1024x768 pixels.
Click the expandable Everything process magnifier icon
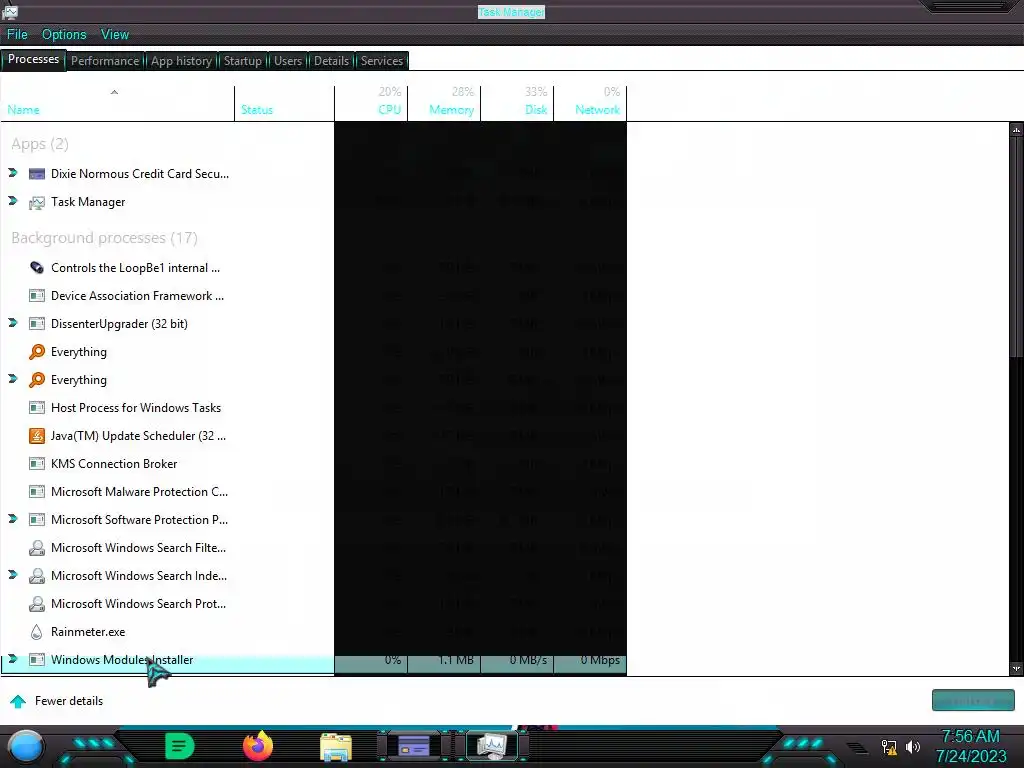(37, 380)
